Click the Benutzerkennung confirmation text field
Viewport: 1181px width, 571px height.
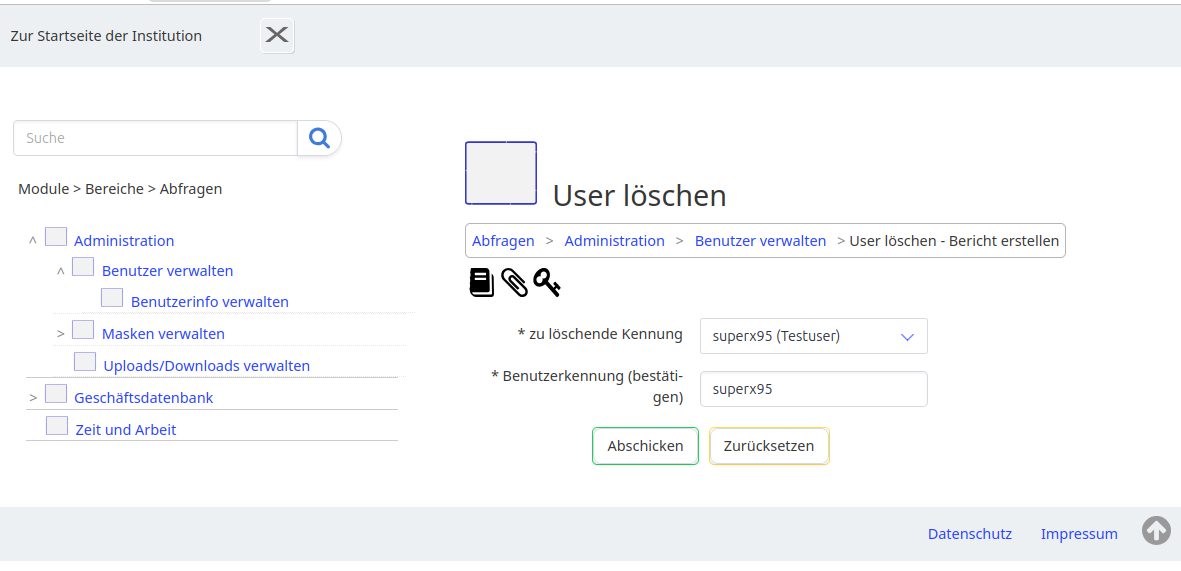(813, 389)
